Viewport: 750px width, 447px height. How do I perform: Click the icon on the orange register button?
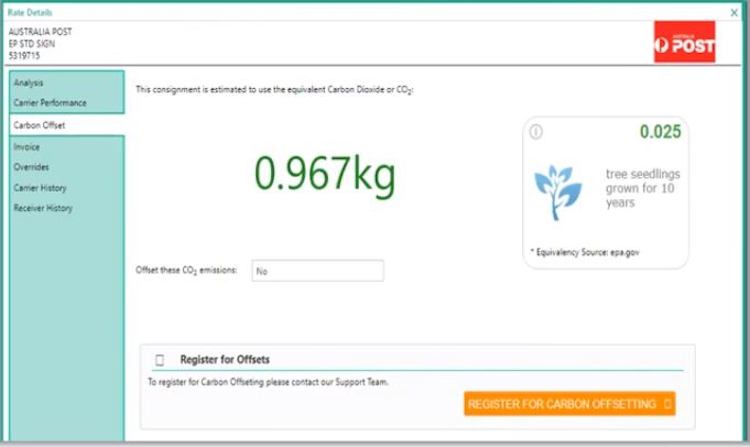click(667, 404)
